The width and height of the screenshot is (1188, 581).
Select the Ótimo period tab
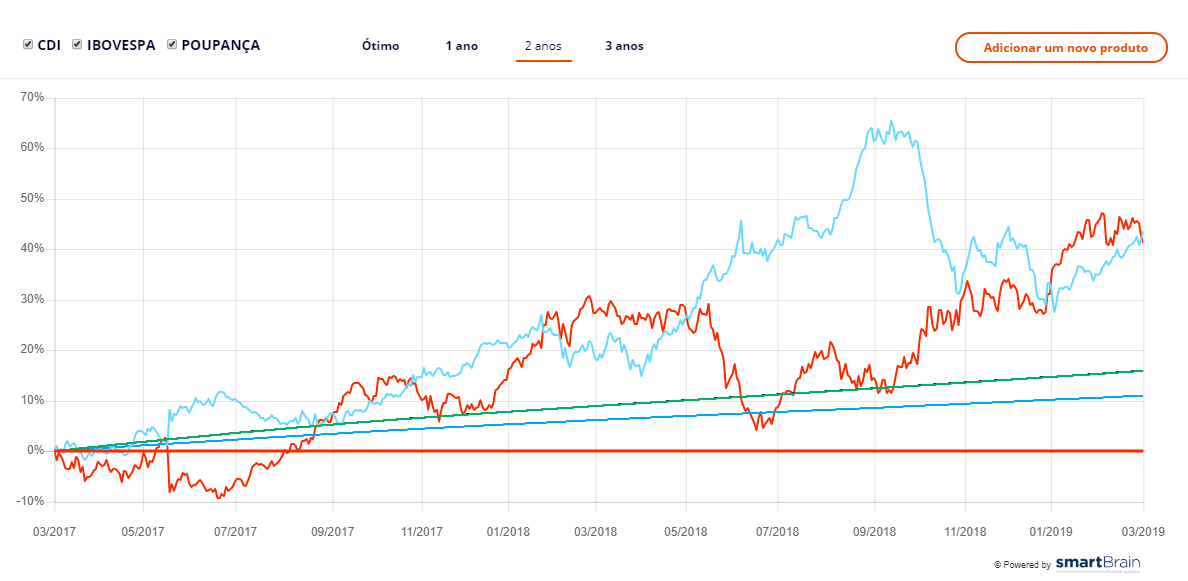(x=380, y=46)
